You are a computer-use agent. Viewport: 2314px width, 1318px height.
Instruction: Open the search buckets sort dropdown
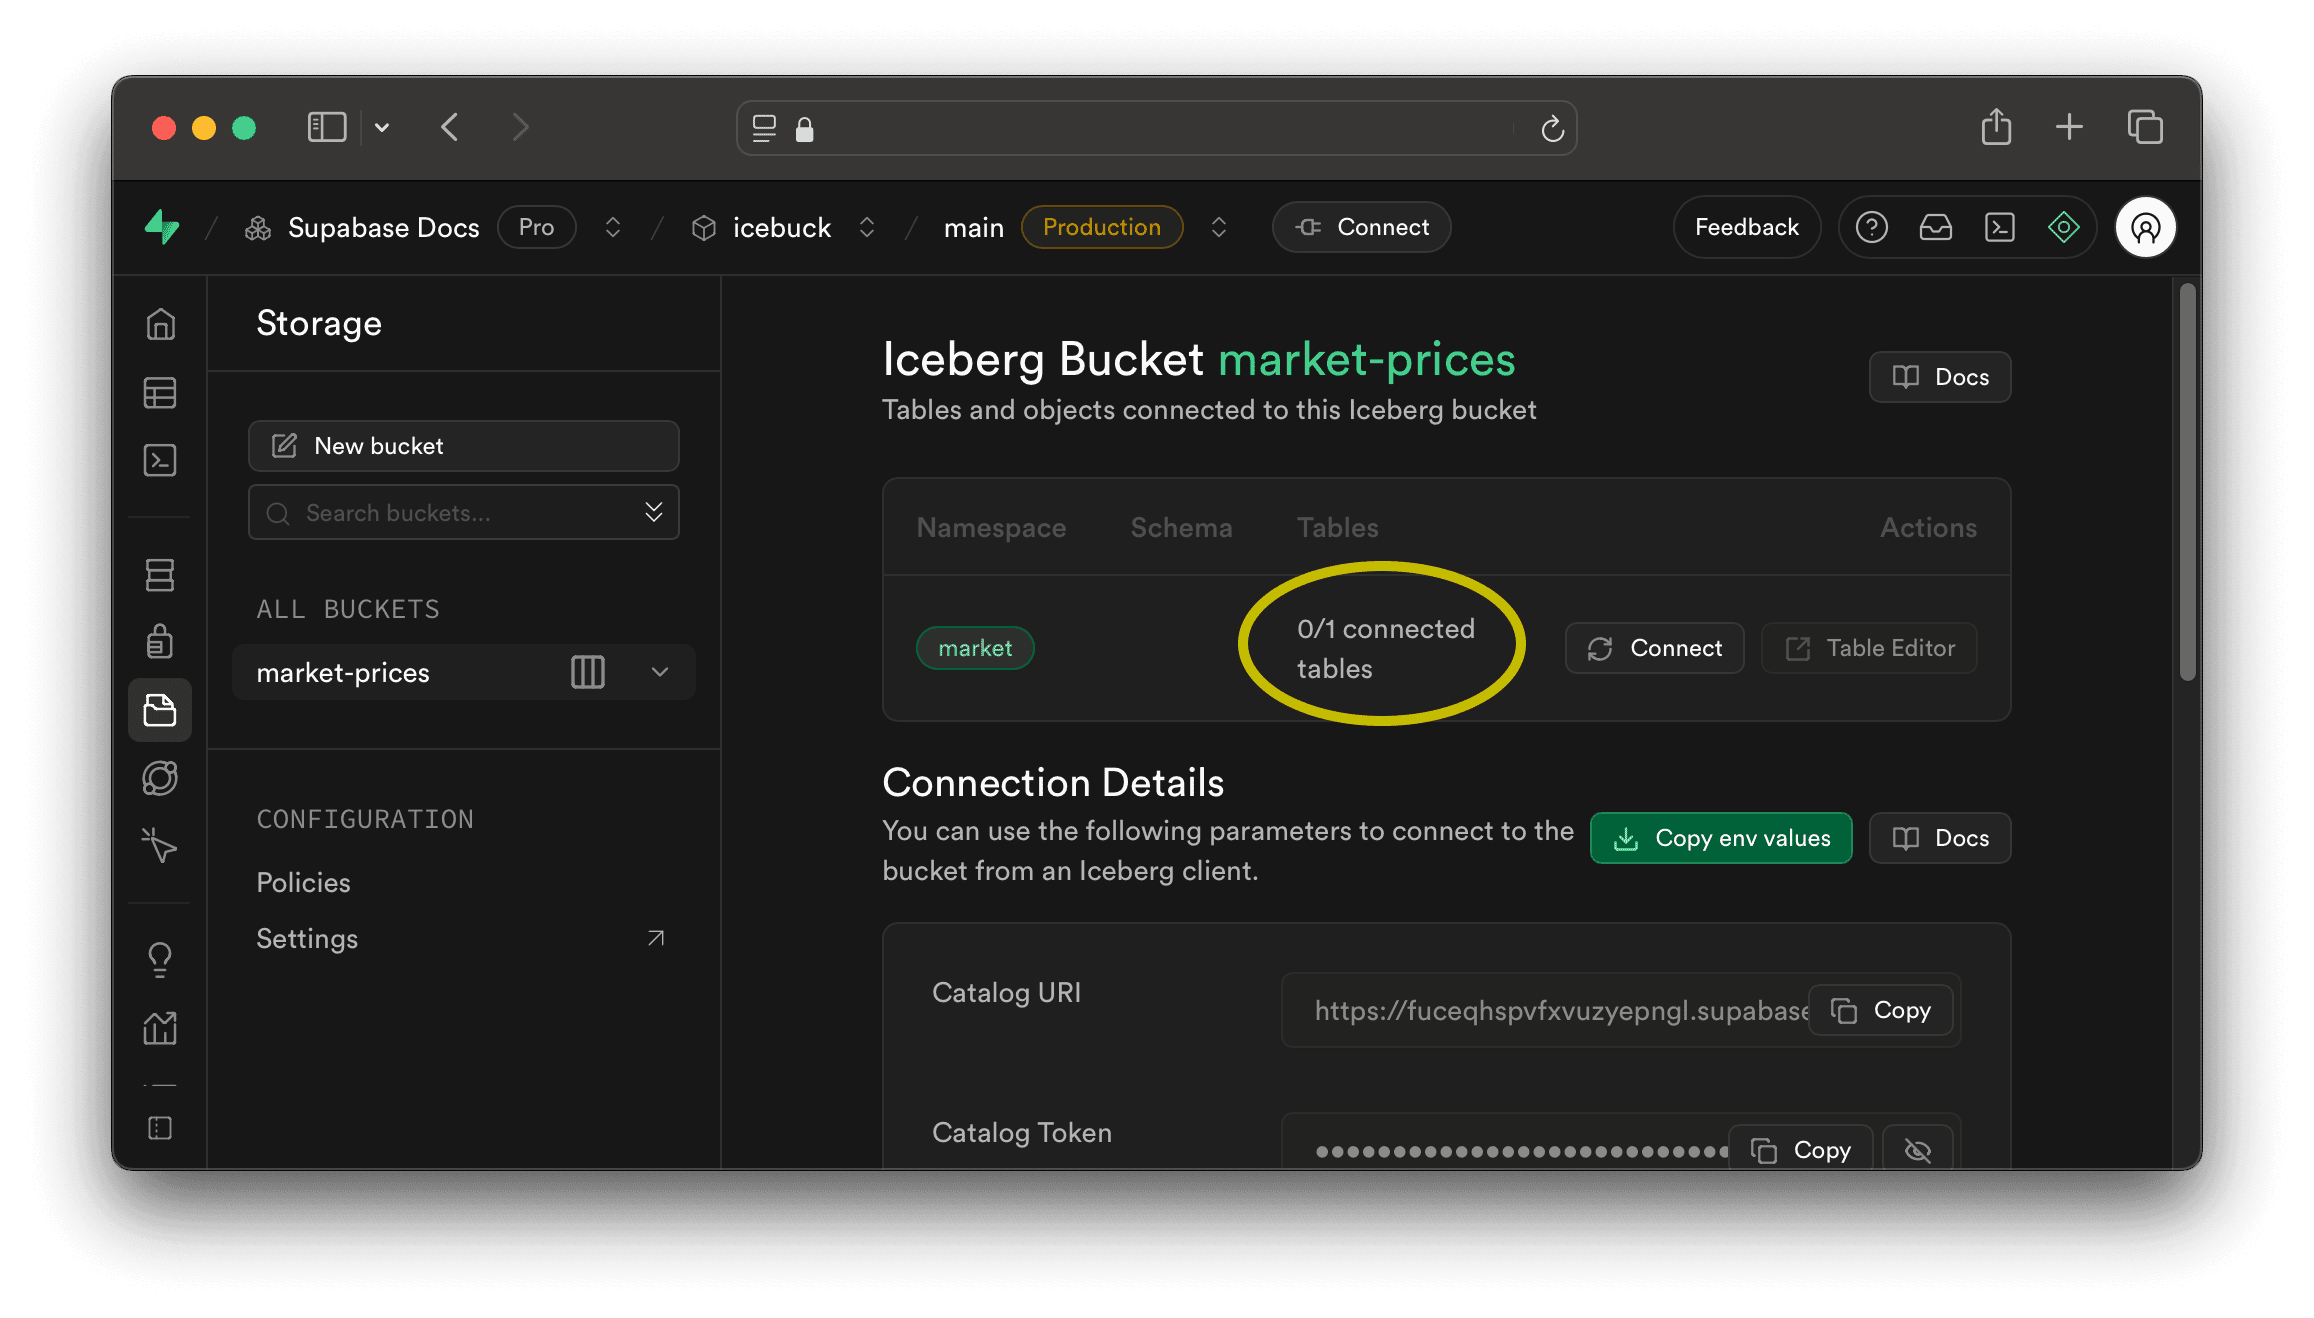[x=654, y=512]
